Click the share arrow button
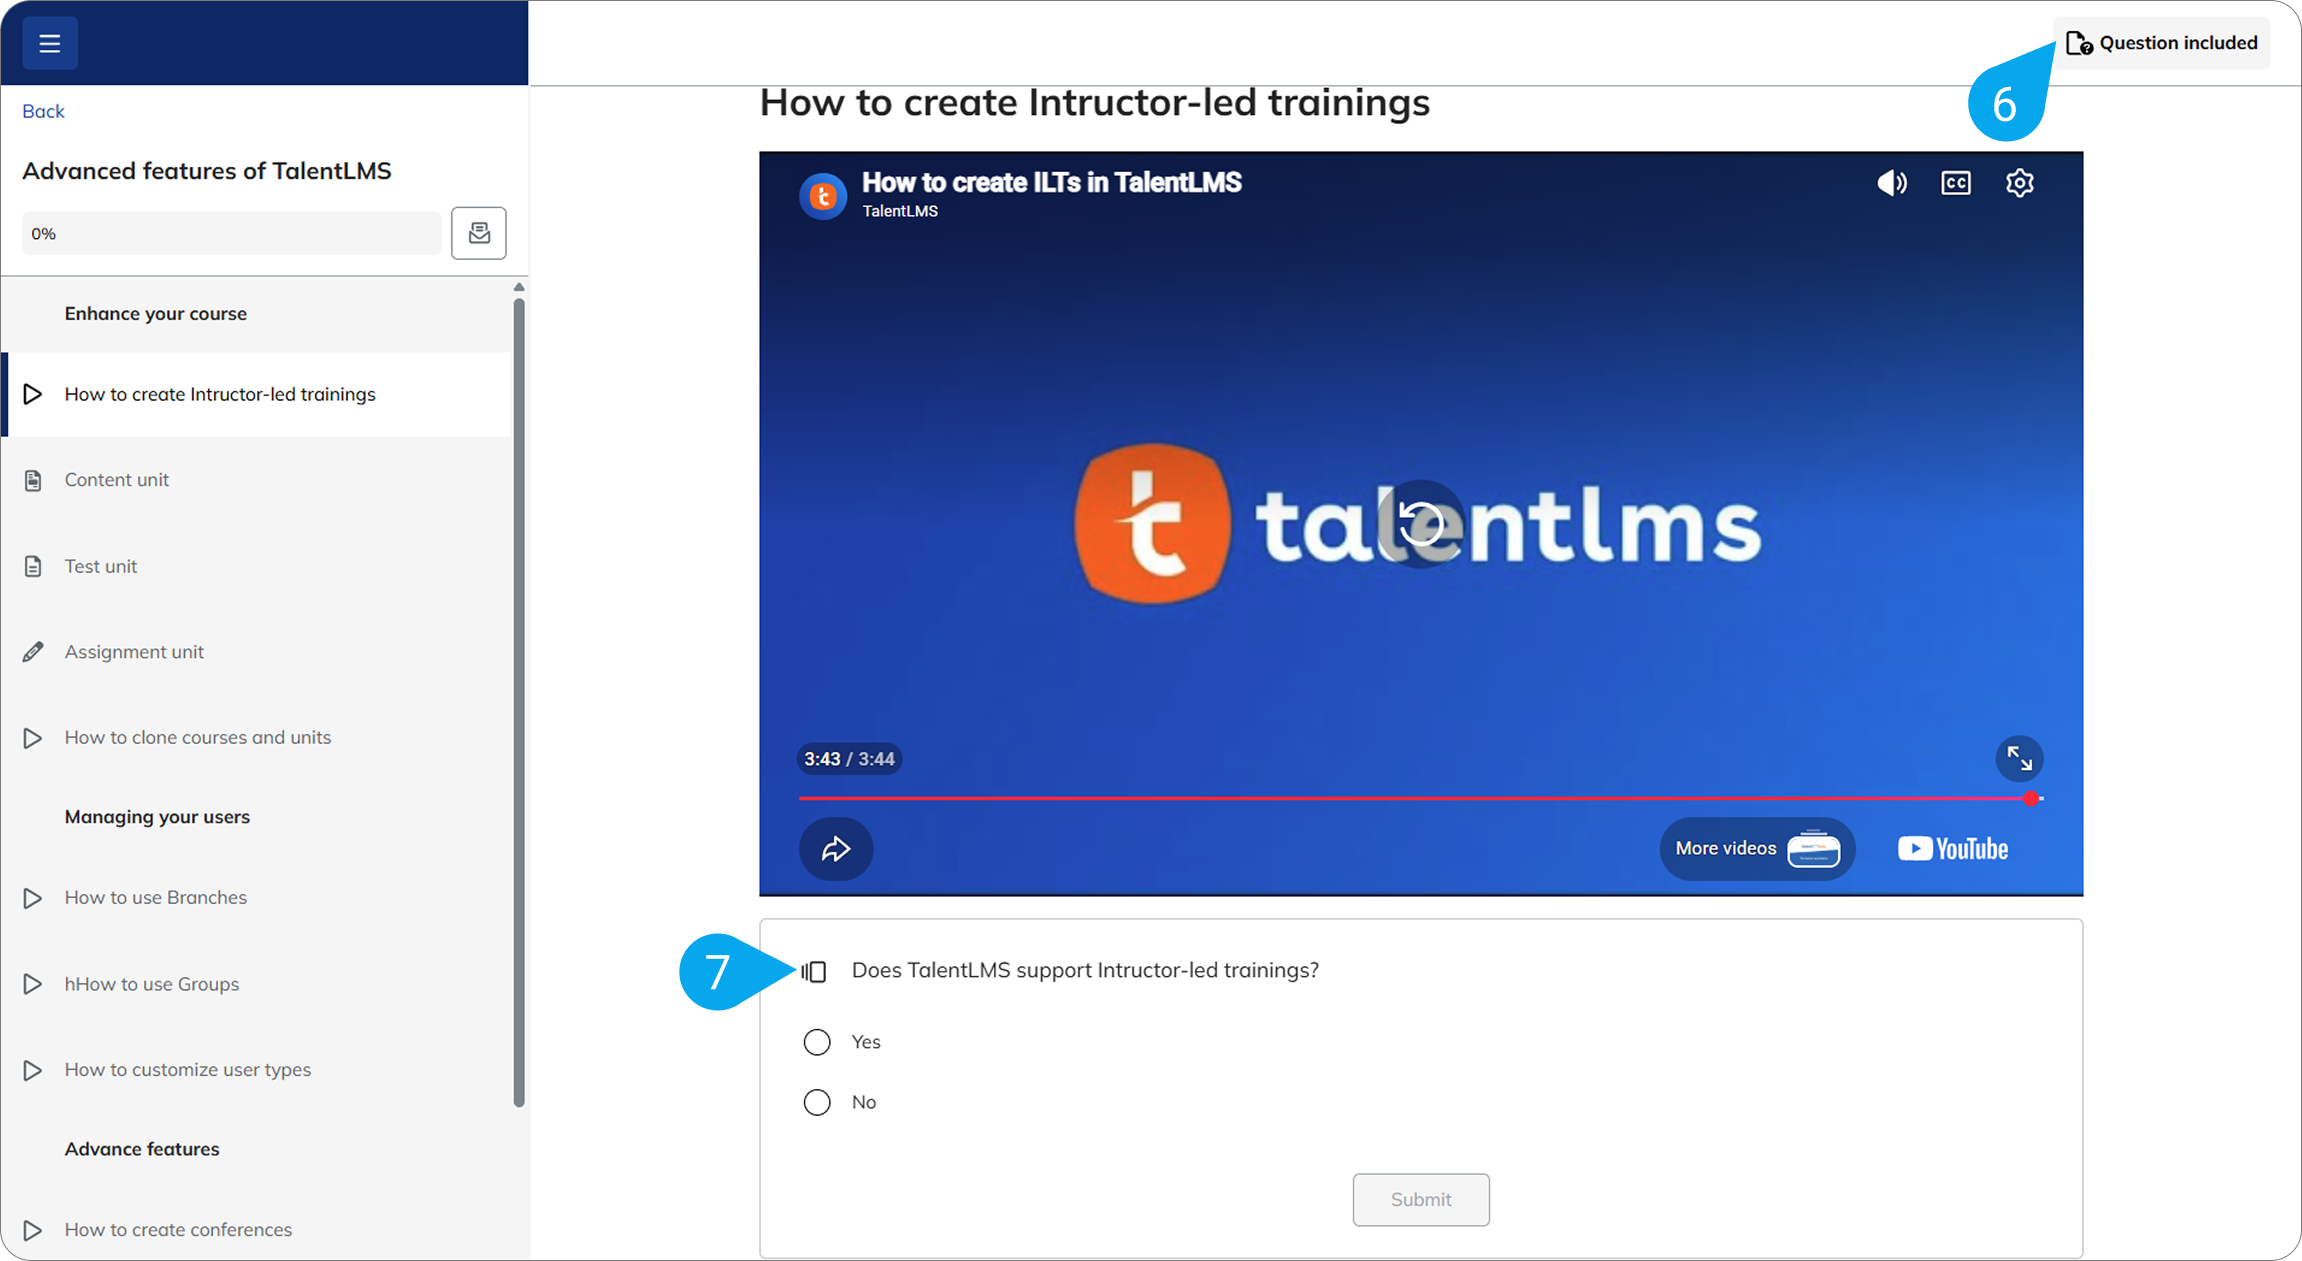The width and height of the screenshot is (2302, 1261). [x=836, y=849]
